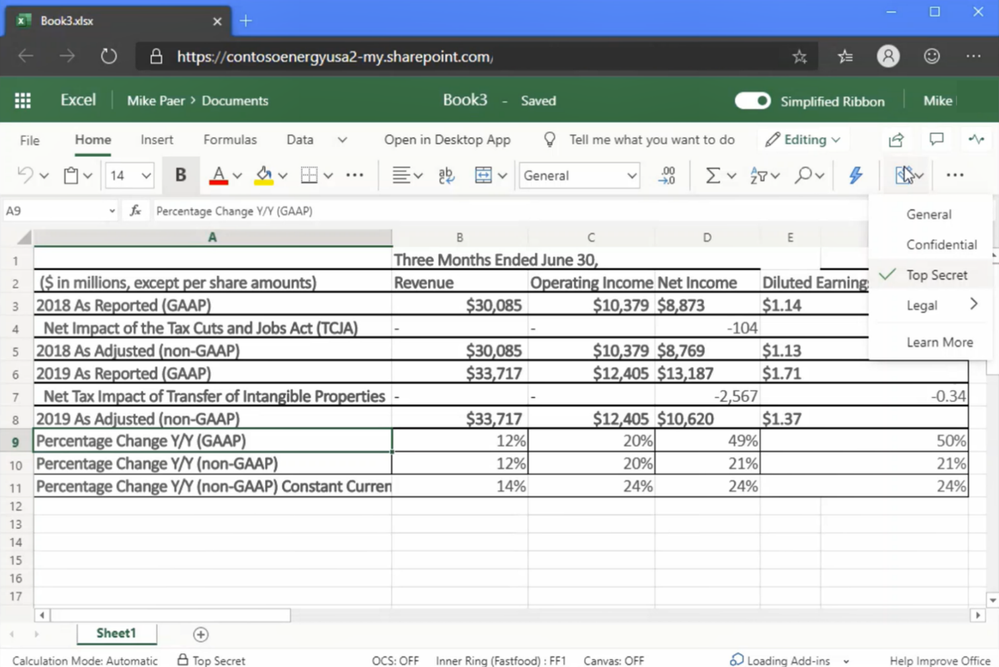Click Open in Desktop App

pos(447,140)
